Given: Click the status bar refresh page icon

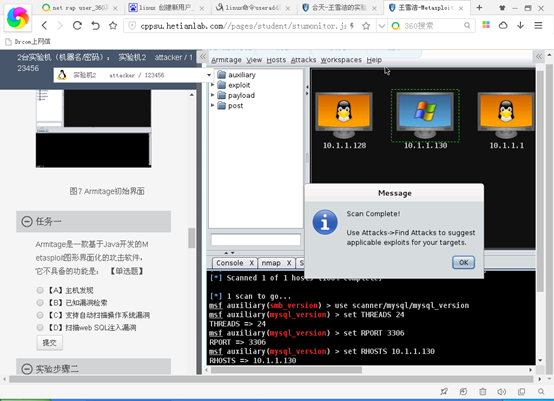Looking at the screenshot, I should 463,391.
